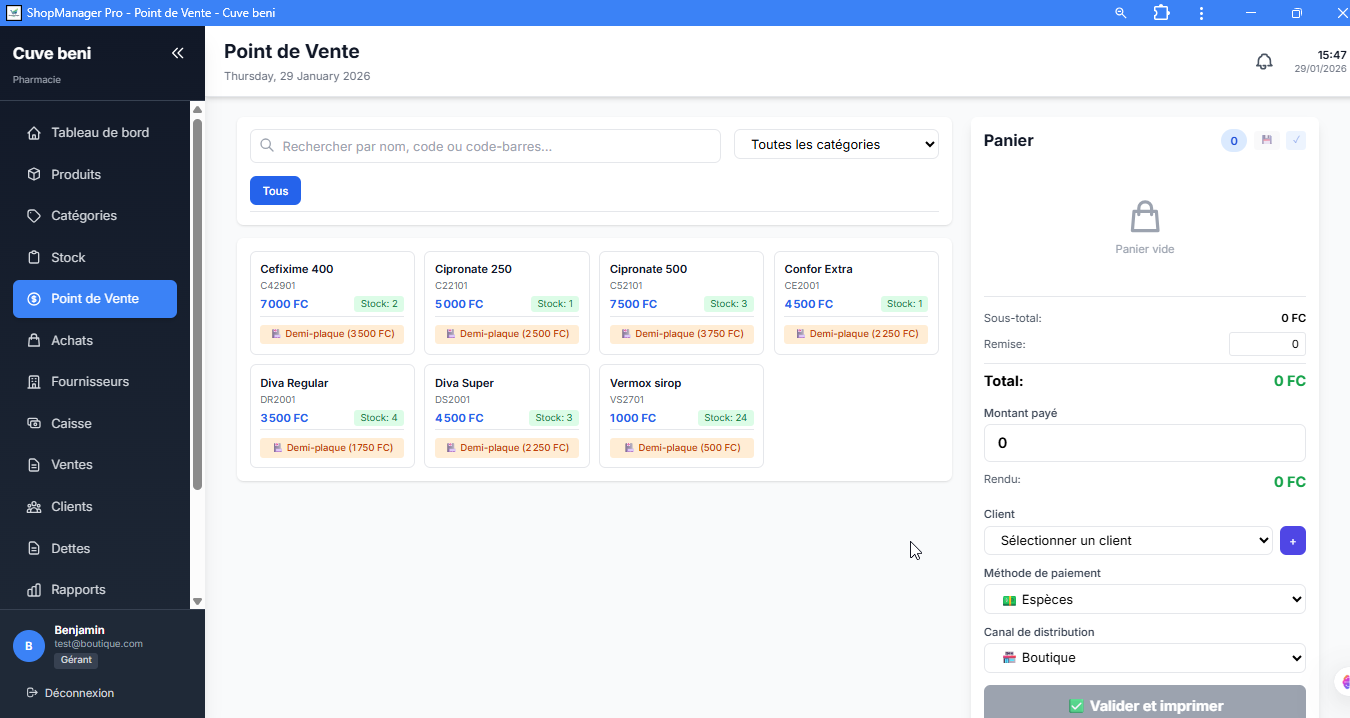
Task: Click the Valider et imprimer button
Action: [1144, 705]
